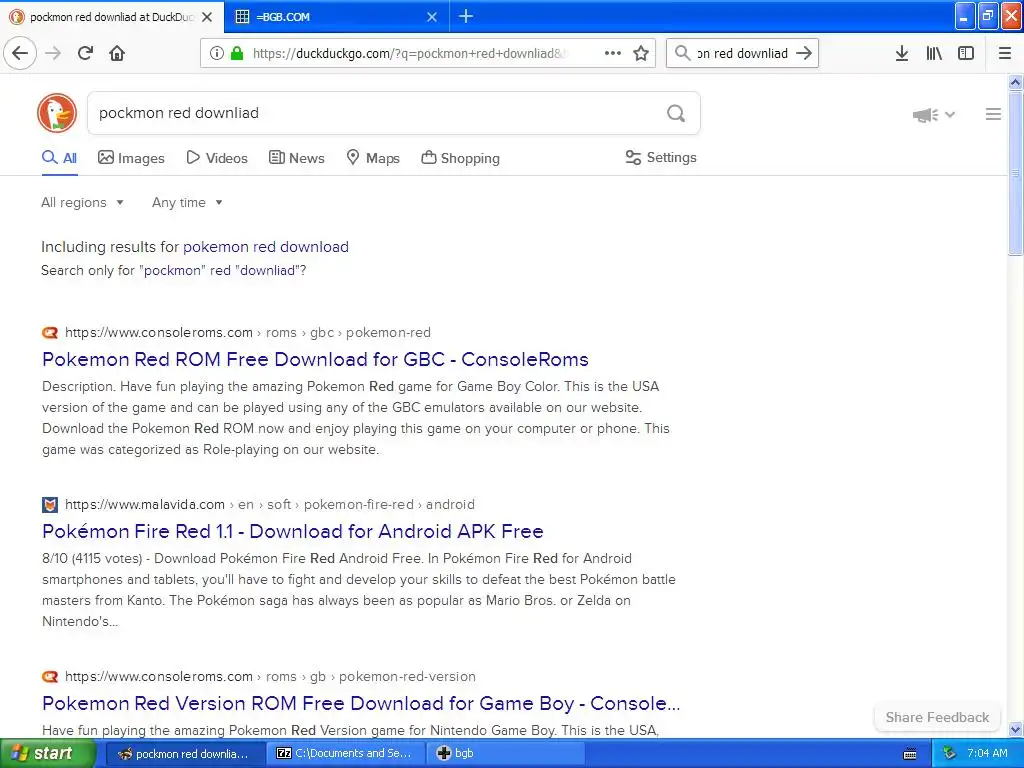Image resolution: width=1024 pixels, height=768 pixels.
Task: Click the green padlock security icon
Action: point(237,53)
